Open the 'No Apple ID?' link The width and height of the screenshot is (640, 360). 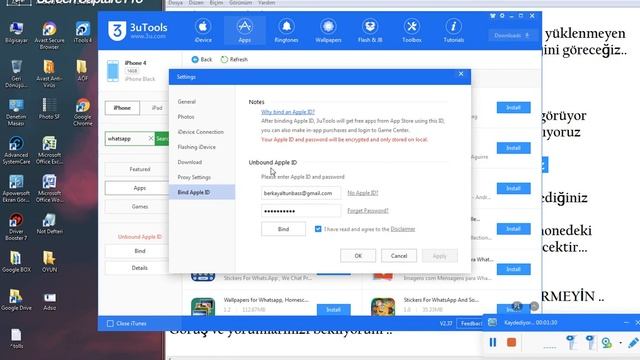click(362, 193)
